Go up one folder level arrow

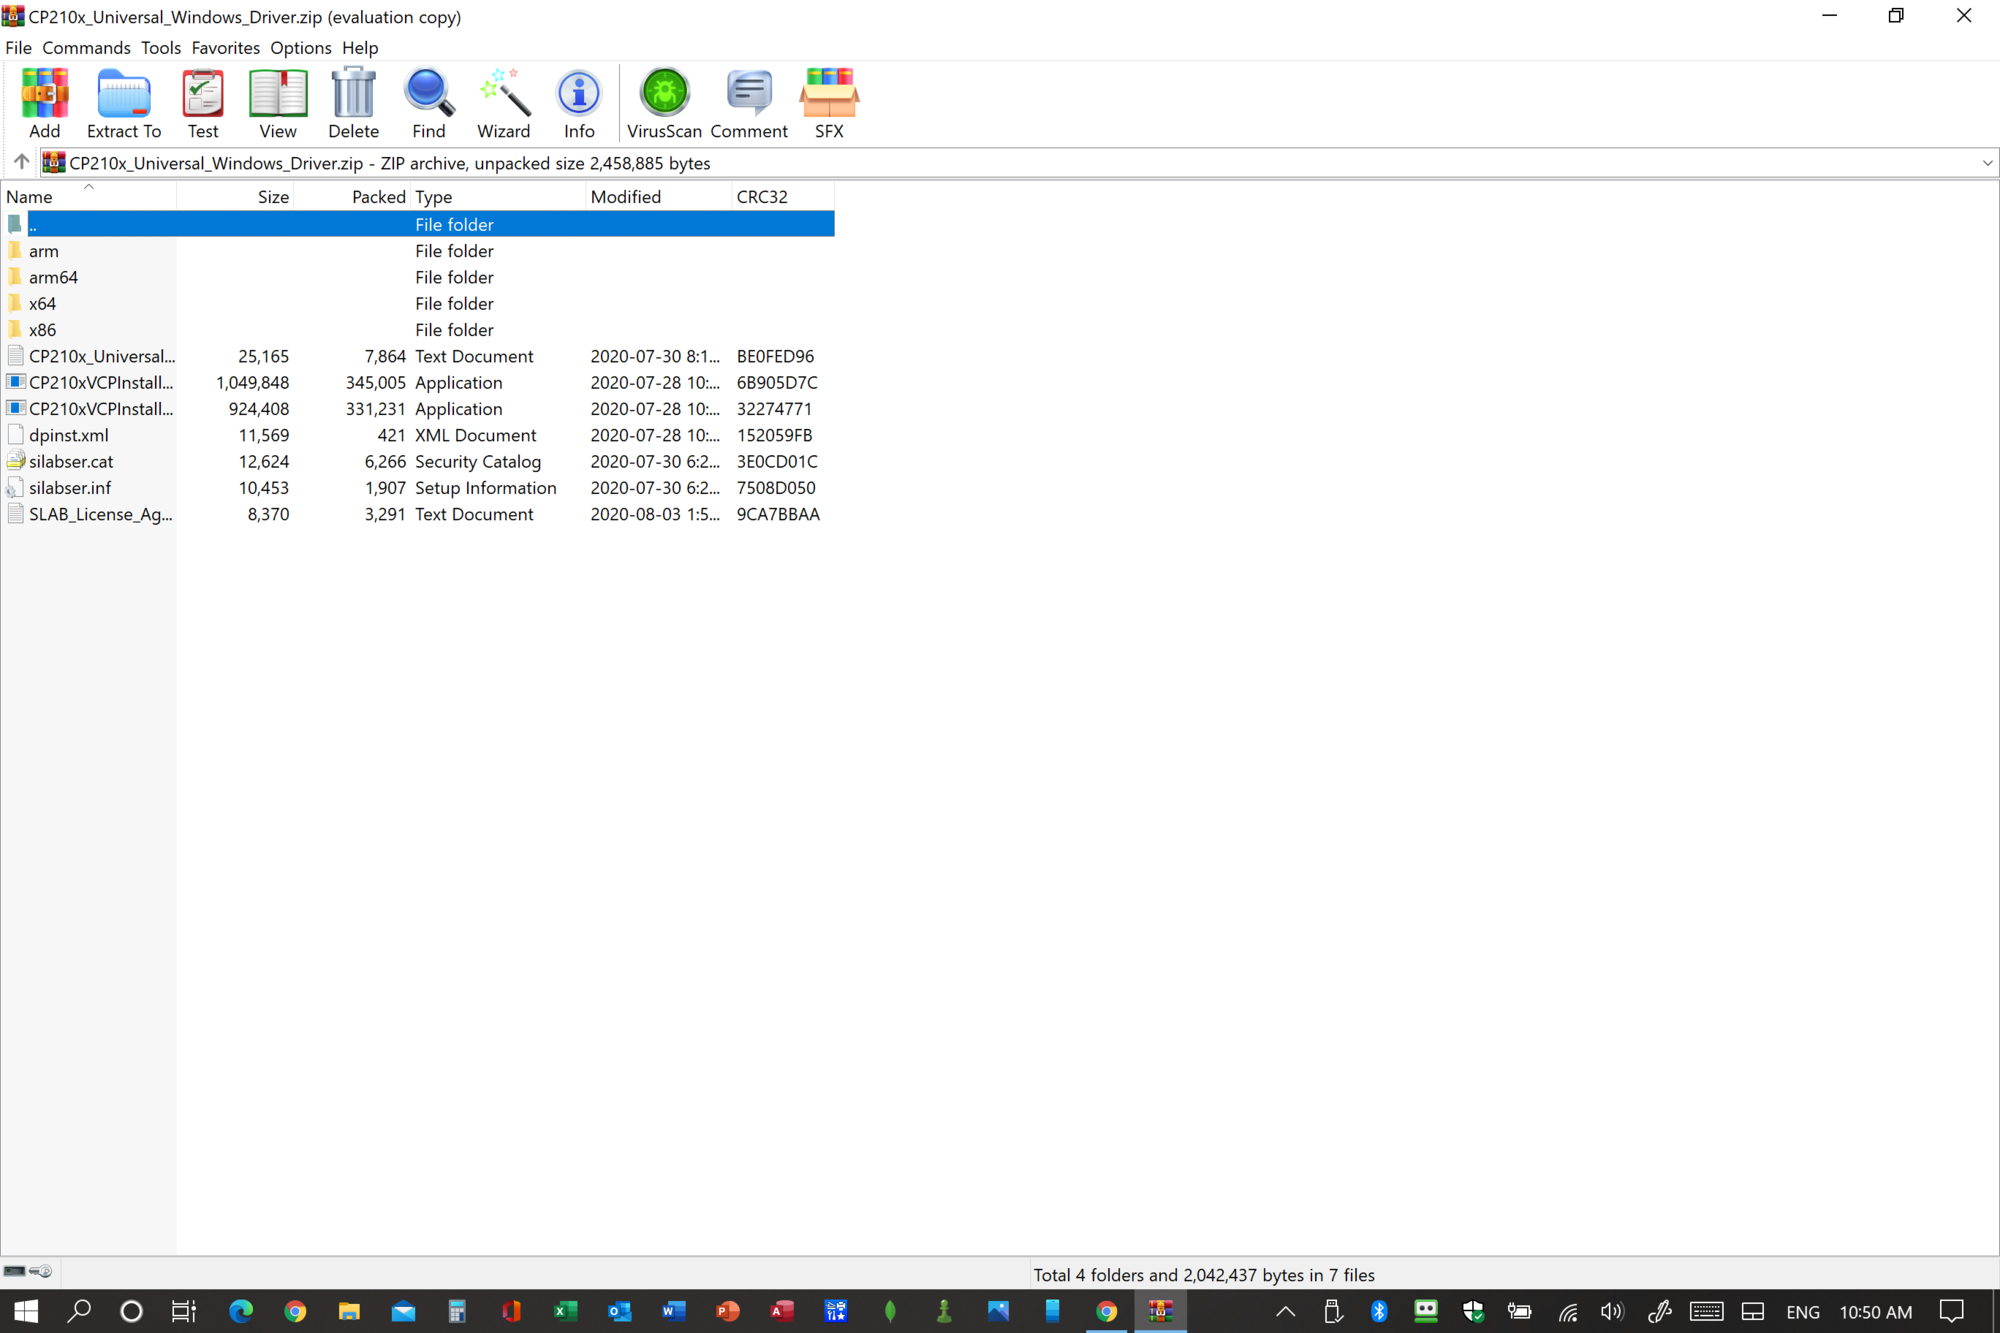[21, 162]
